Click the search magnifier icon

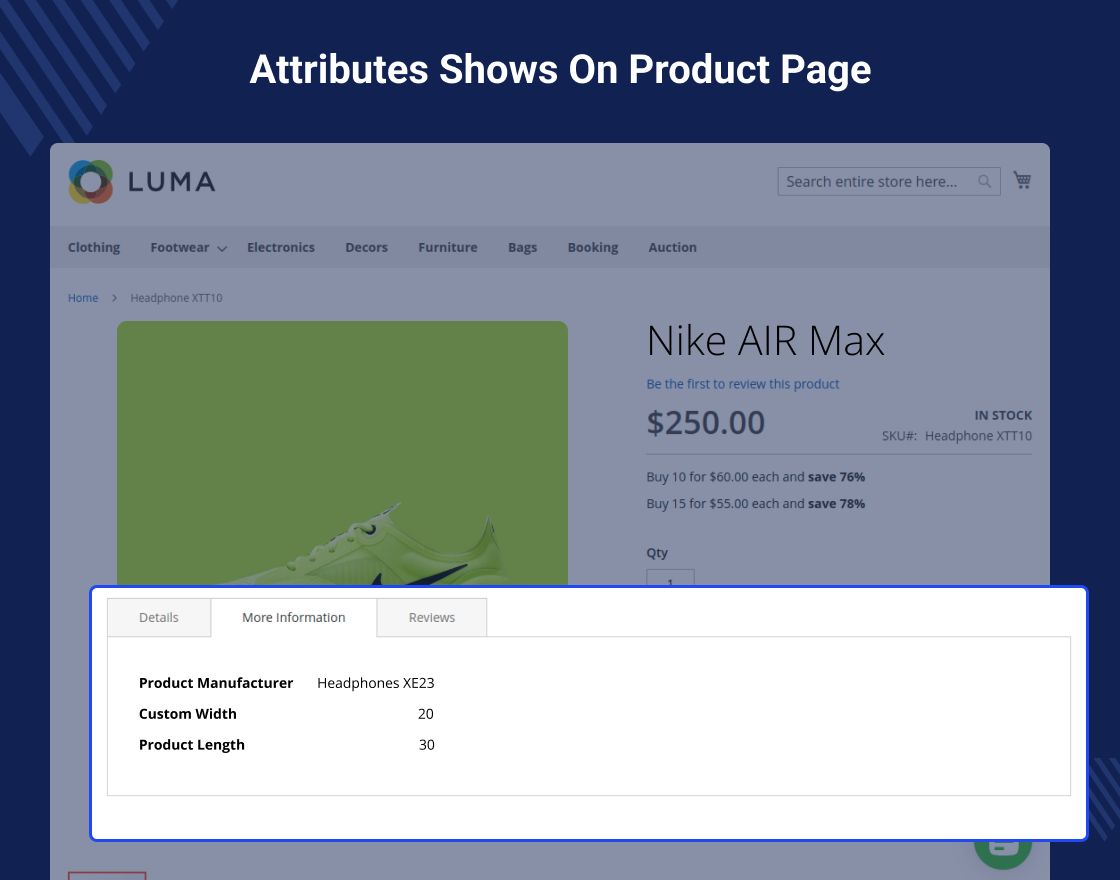pyautogui.click(x=984, y=181)
